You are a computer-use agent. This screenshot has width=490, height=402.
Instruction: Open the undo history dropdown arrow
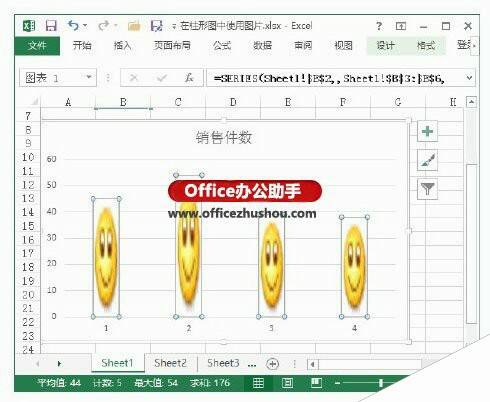point(85,26)
